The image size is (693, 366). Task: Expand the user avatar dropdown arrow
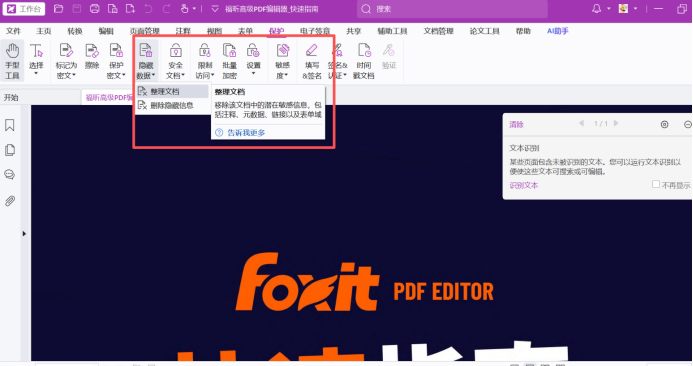coord(635,8)
